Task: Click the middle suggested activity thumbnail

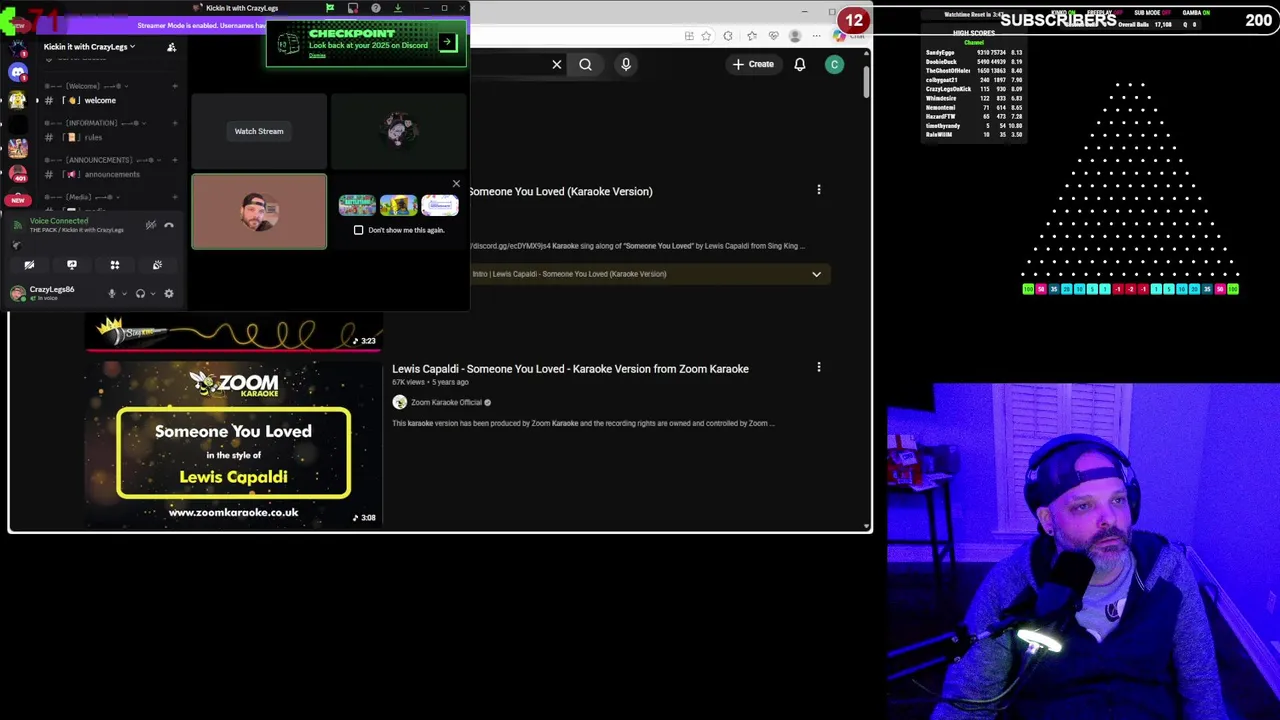Action: tap(398, 205)
